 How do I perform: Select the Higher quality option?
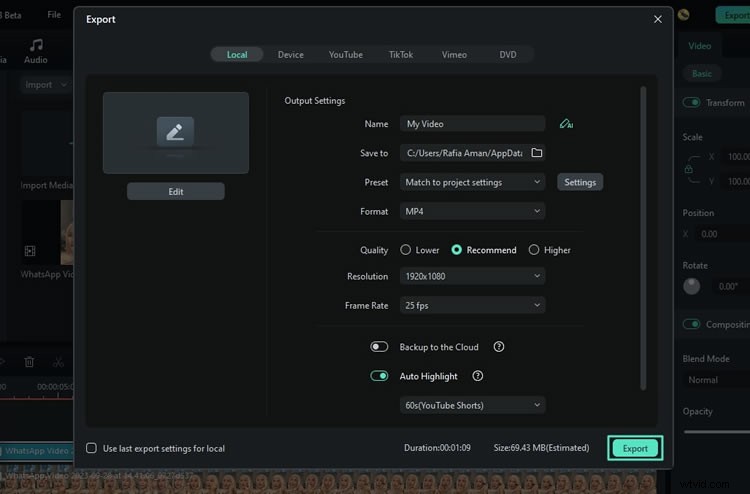[534, 250]
